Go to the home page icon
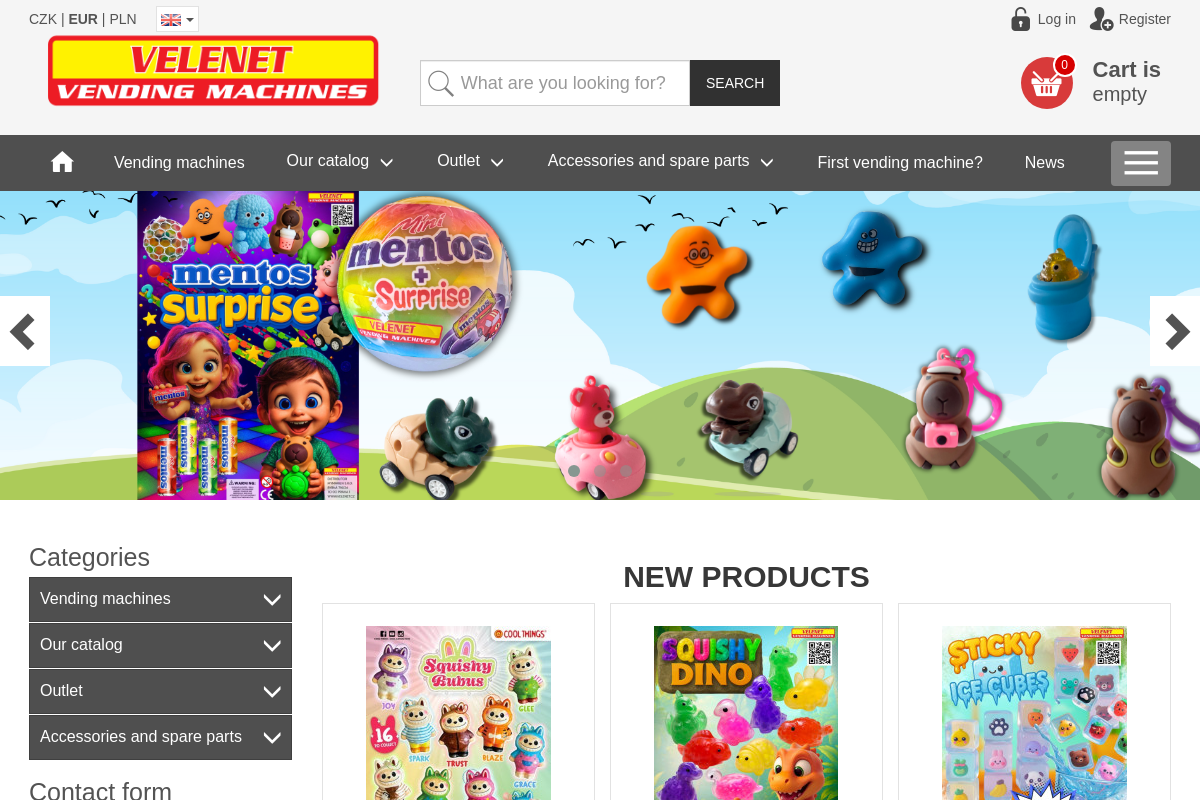This screenshot has height=800, width=1200. tap(62, 162)
